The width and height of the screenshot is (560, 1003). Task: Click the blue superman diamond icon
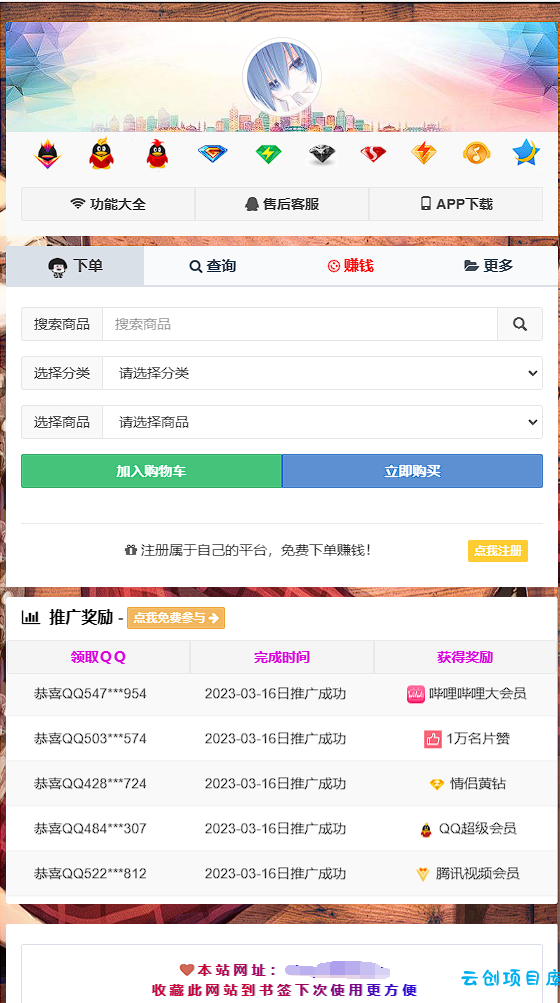pos(212,154)
